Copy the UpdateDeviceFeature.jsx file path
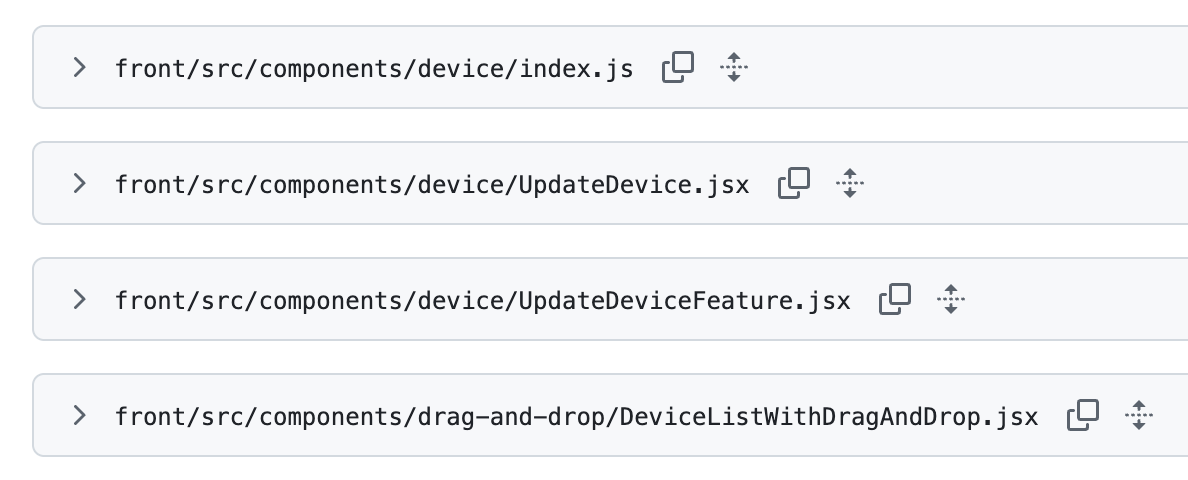 (x=895, y=299)
